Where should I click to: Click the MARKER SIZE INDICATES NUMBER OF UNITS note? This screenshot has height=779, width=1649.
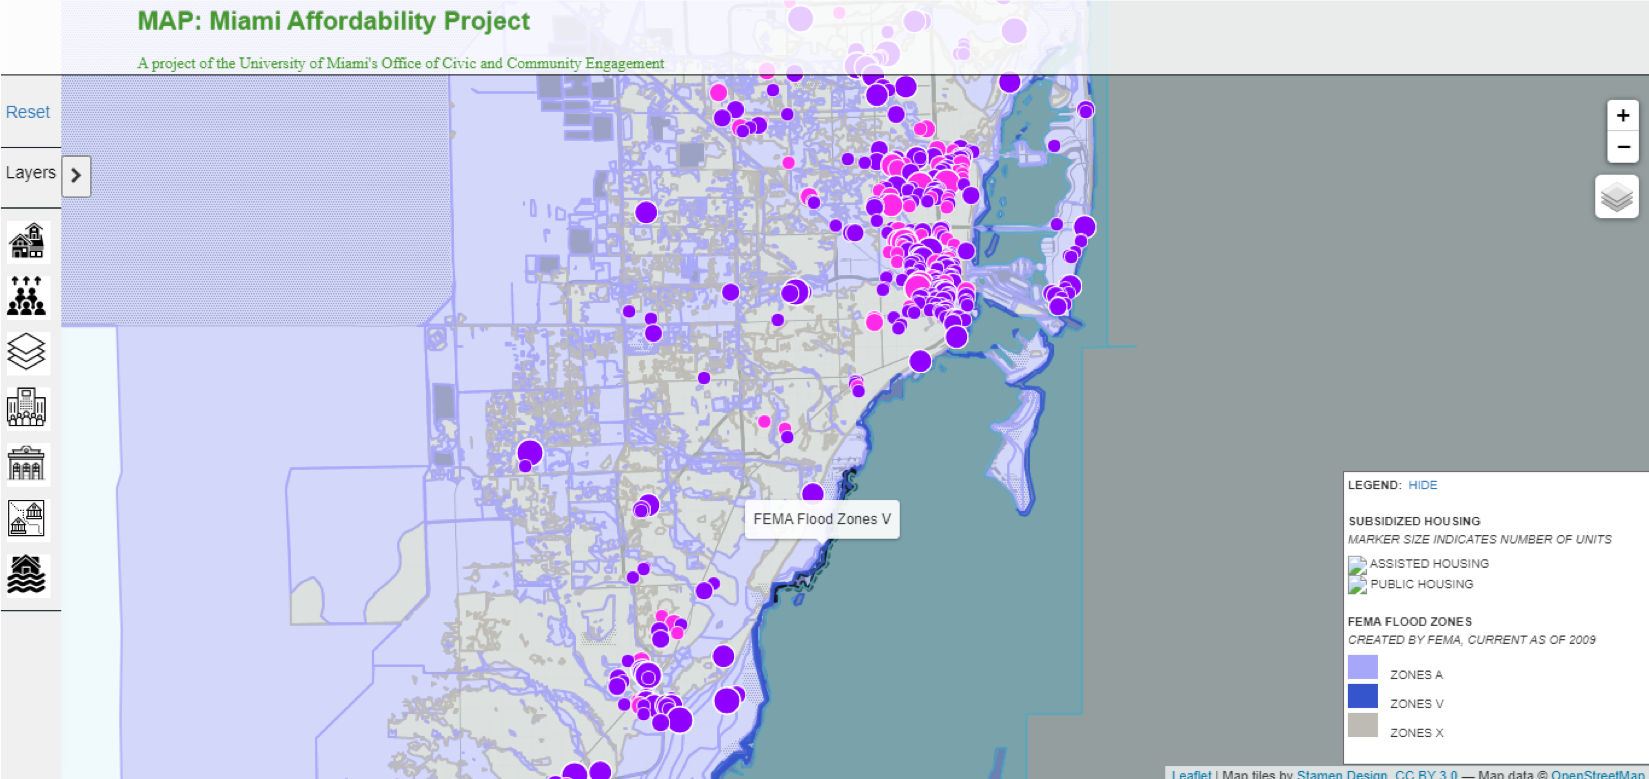1480,539
